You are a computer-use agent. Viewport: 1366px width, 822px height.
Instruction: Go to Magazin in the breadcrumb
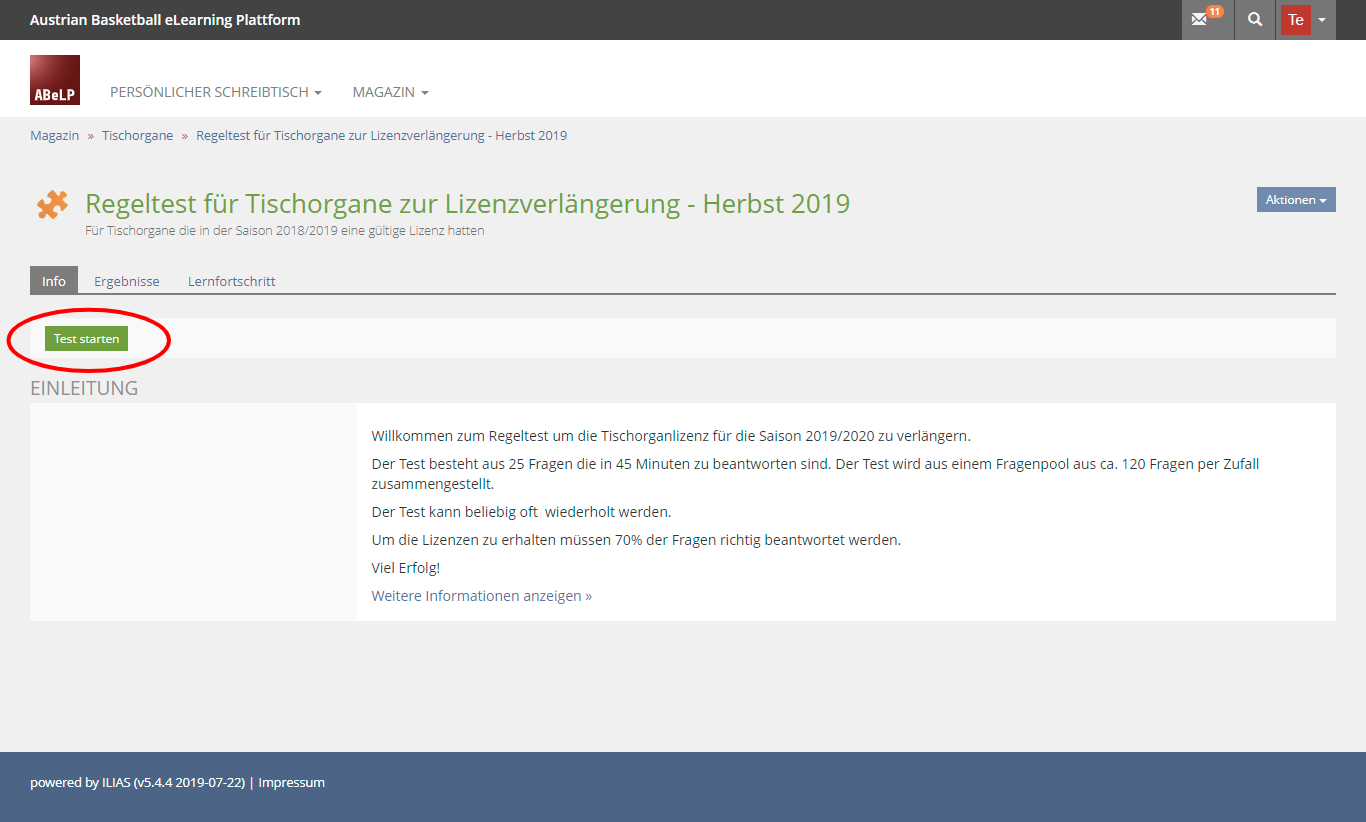[54, 135]
